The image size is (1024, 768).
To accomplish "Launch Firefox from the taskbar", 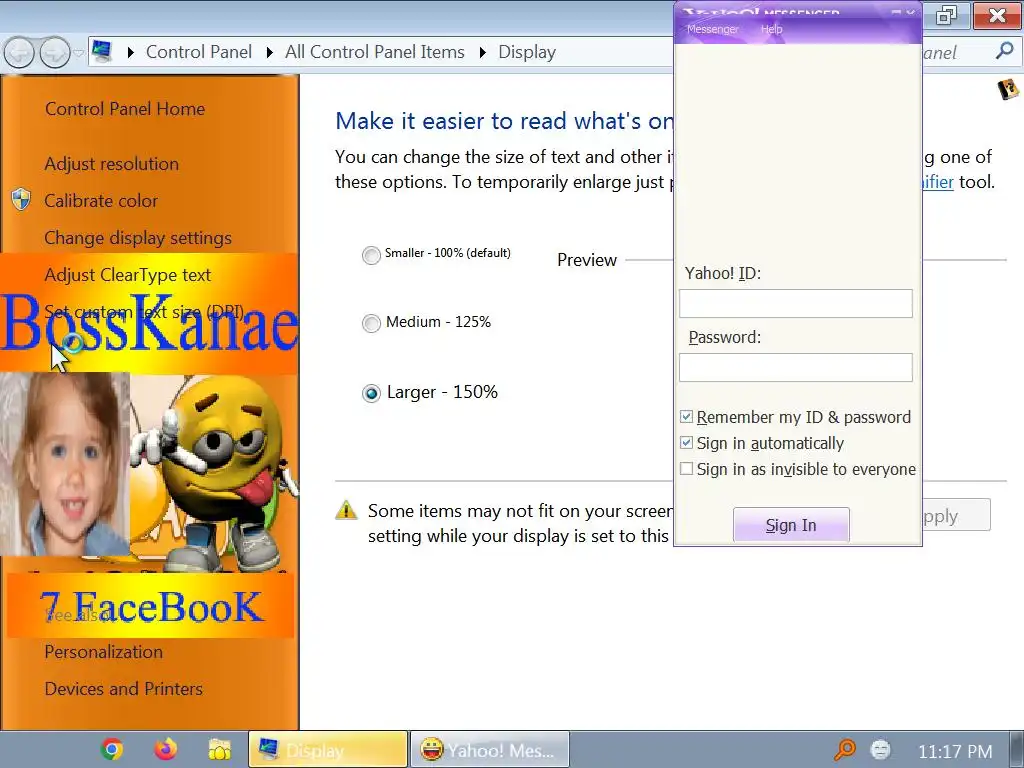I will pyautogui.click(x=165, y=749).
